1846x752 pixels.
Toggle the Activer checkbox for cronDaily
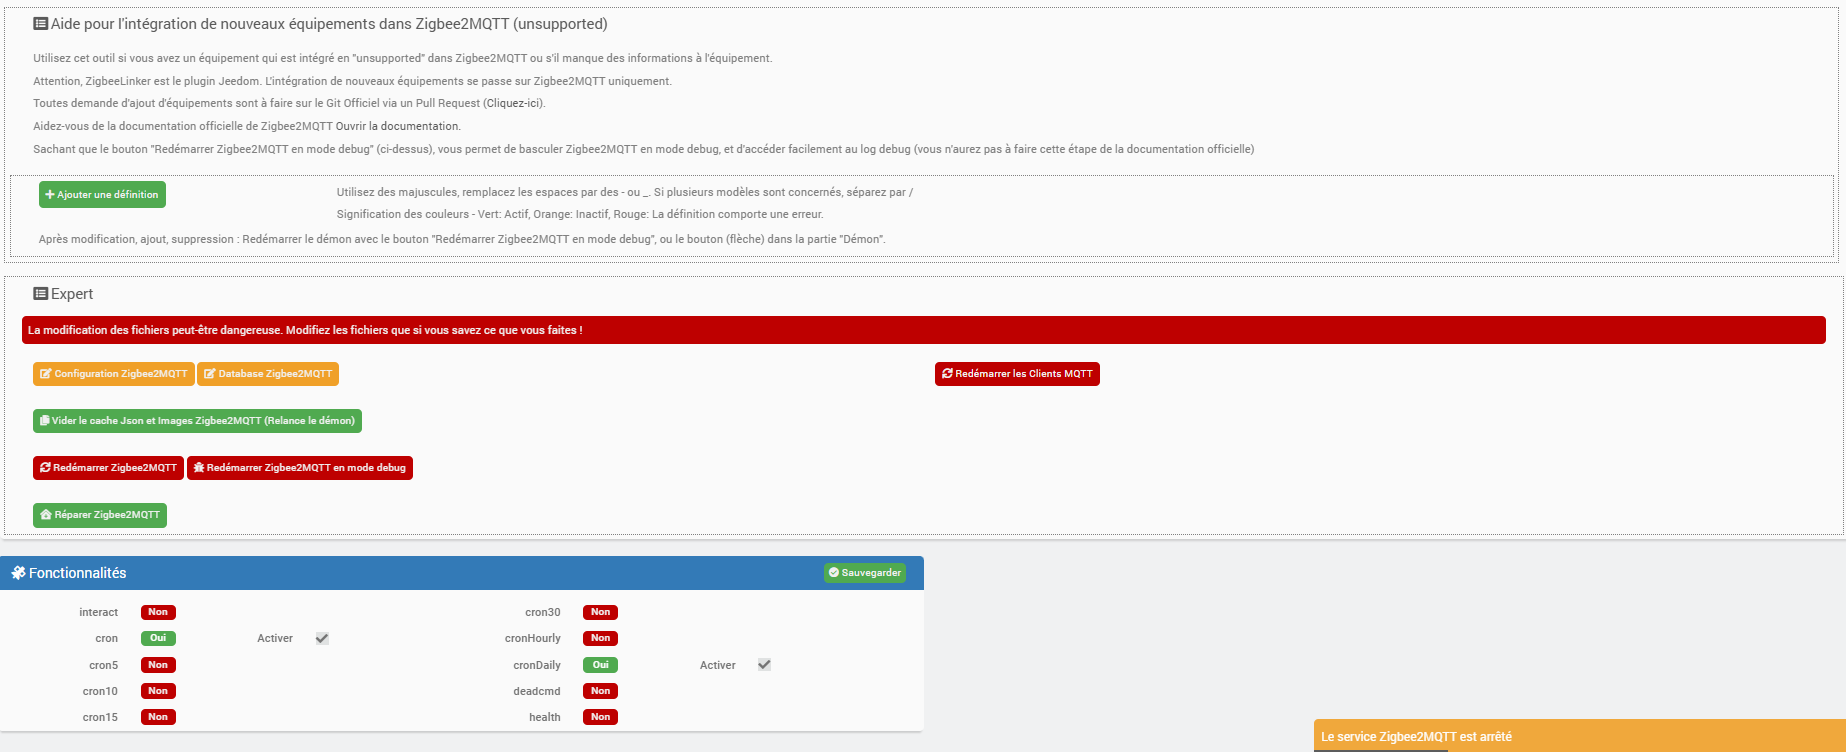764,665
